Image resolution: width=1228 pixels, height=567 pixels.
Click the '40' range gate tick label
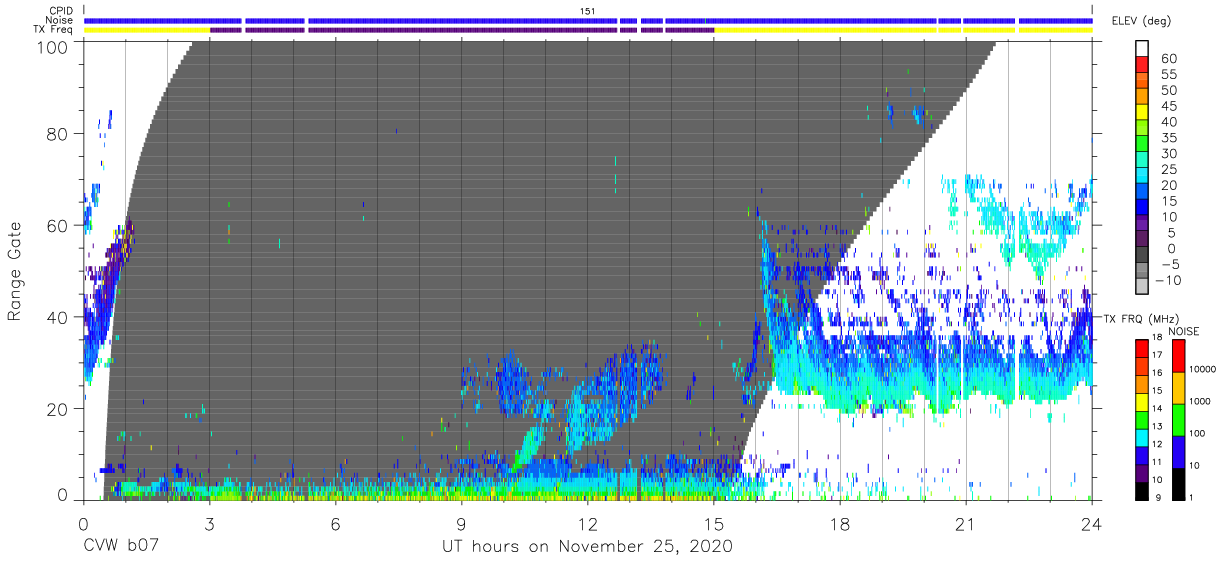59,317
